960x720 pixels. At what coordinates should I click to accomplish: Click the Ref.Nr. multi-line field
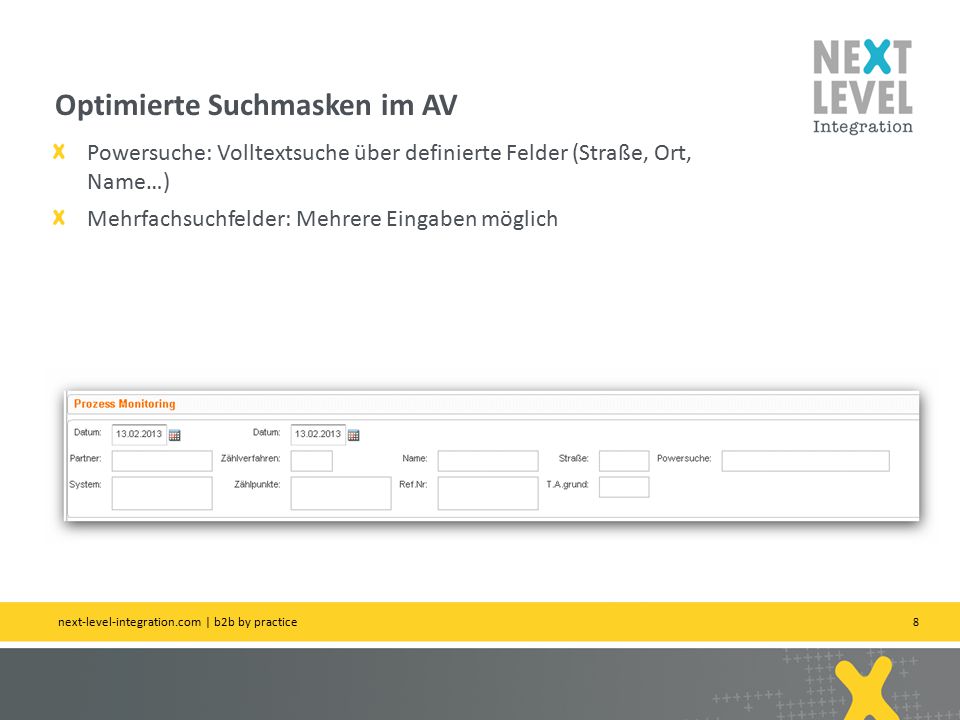488,493
